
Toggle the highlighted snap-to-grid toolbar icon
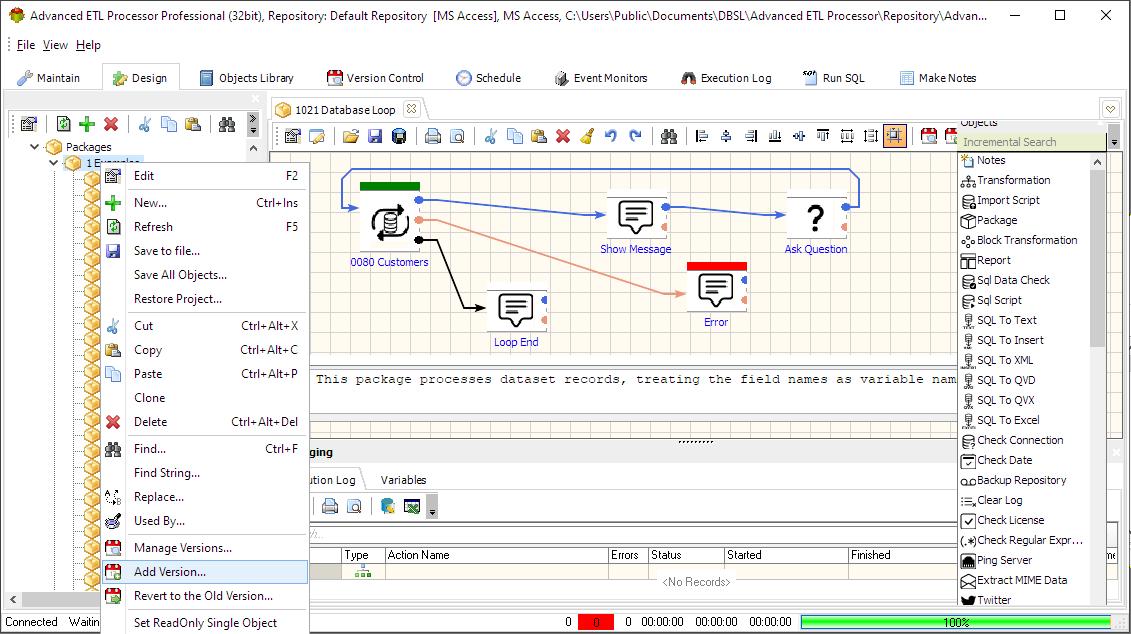tap(894, 136)
